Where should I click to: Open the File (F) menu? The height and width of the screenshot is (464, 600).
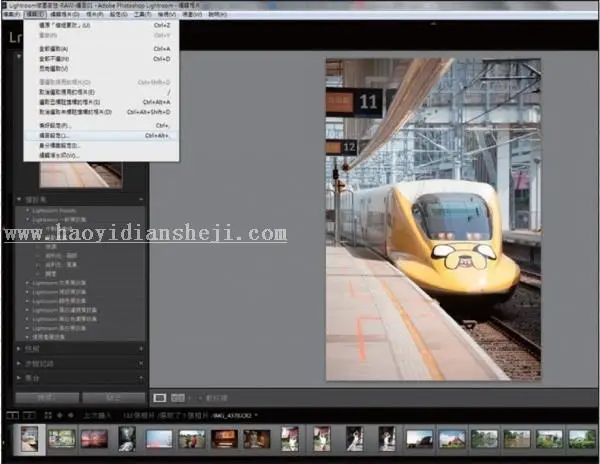coord(12,14)
